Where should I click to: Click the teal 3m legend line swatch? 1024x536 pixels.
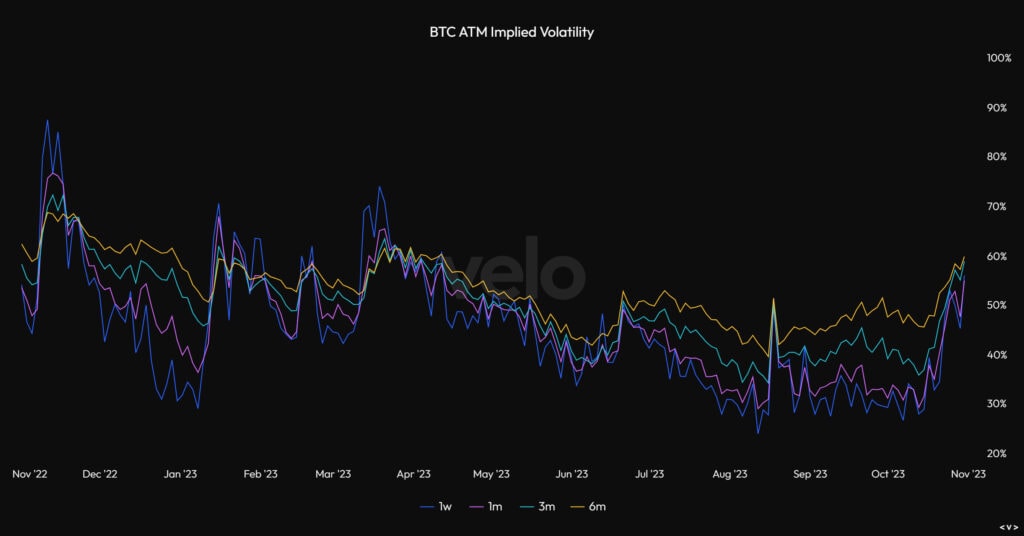[528, 507]
